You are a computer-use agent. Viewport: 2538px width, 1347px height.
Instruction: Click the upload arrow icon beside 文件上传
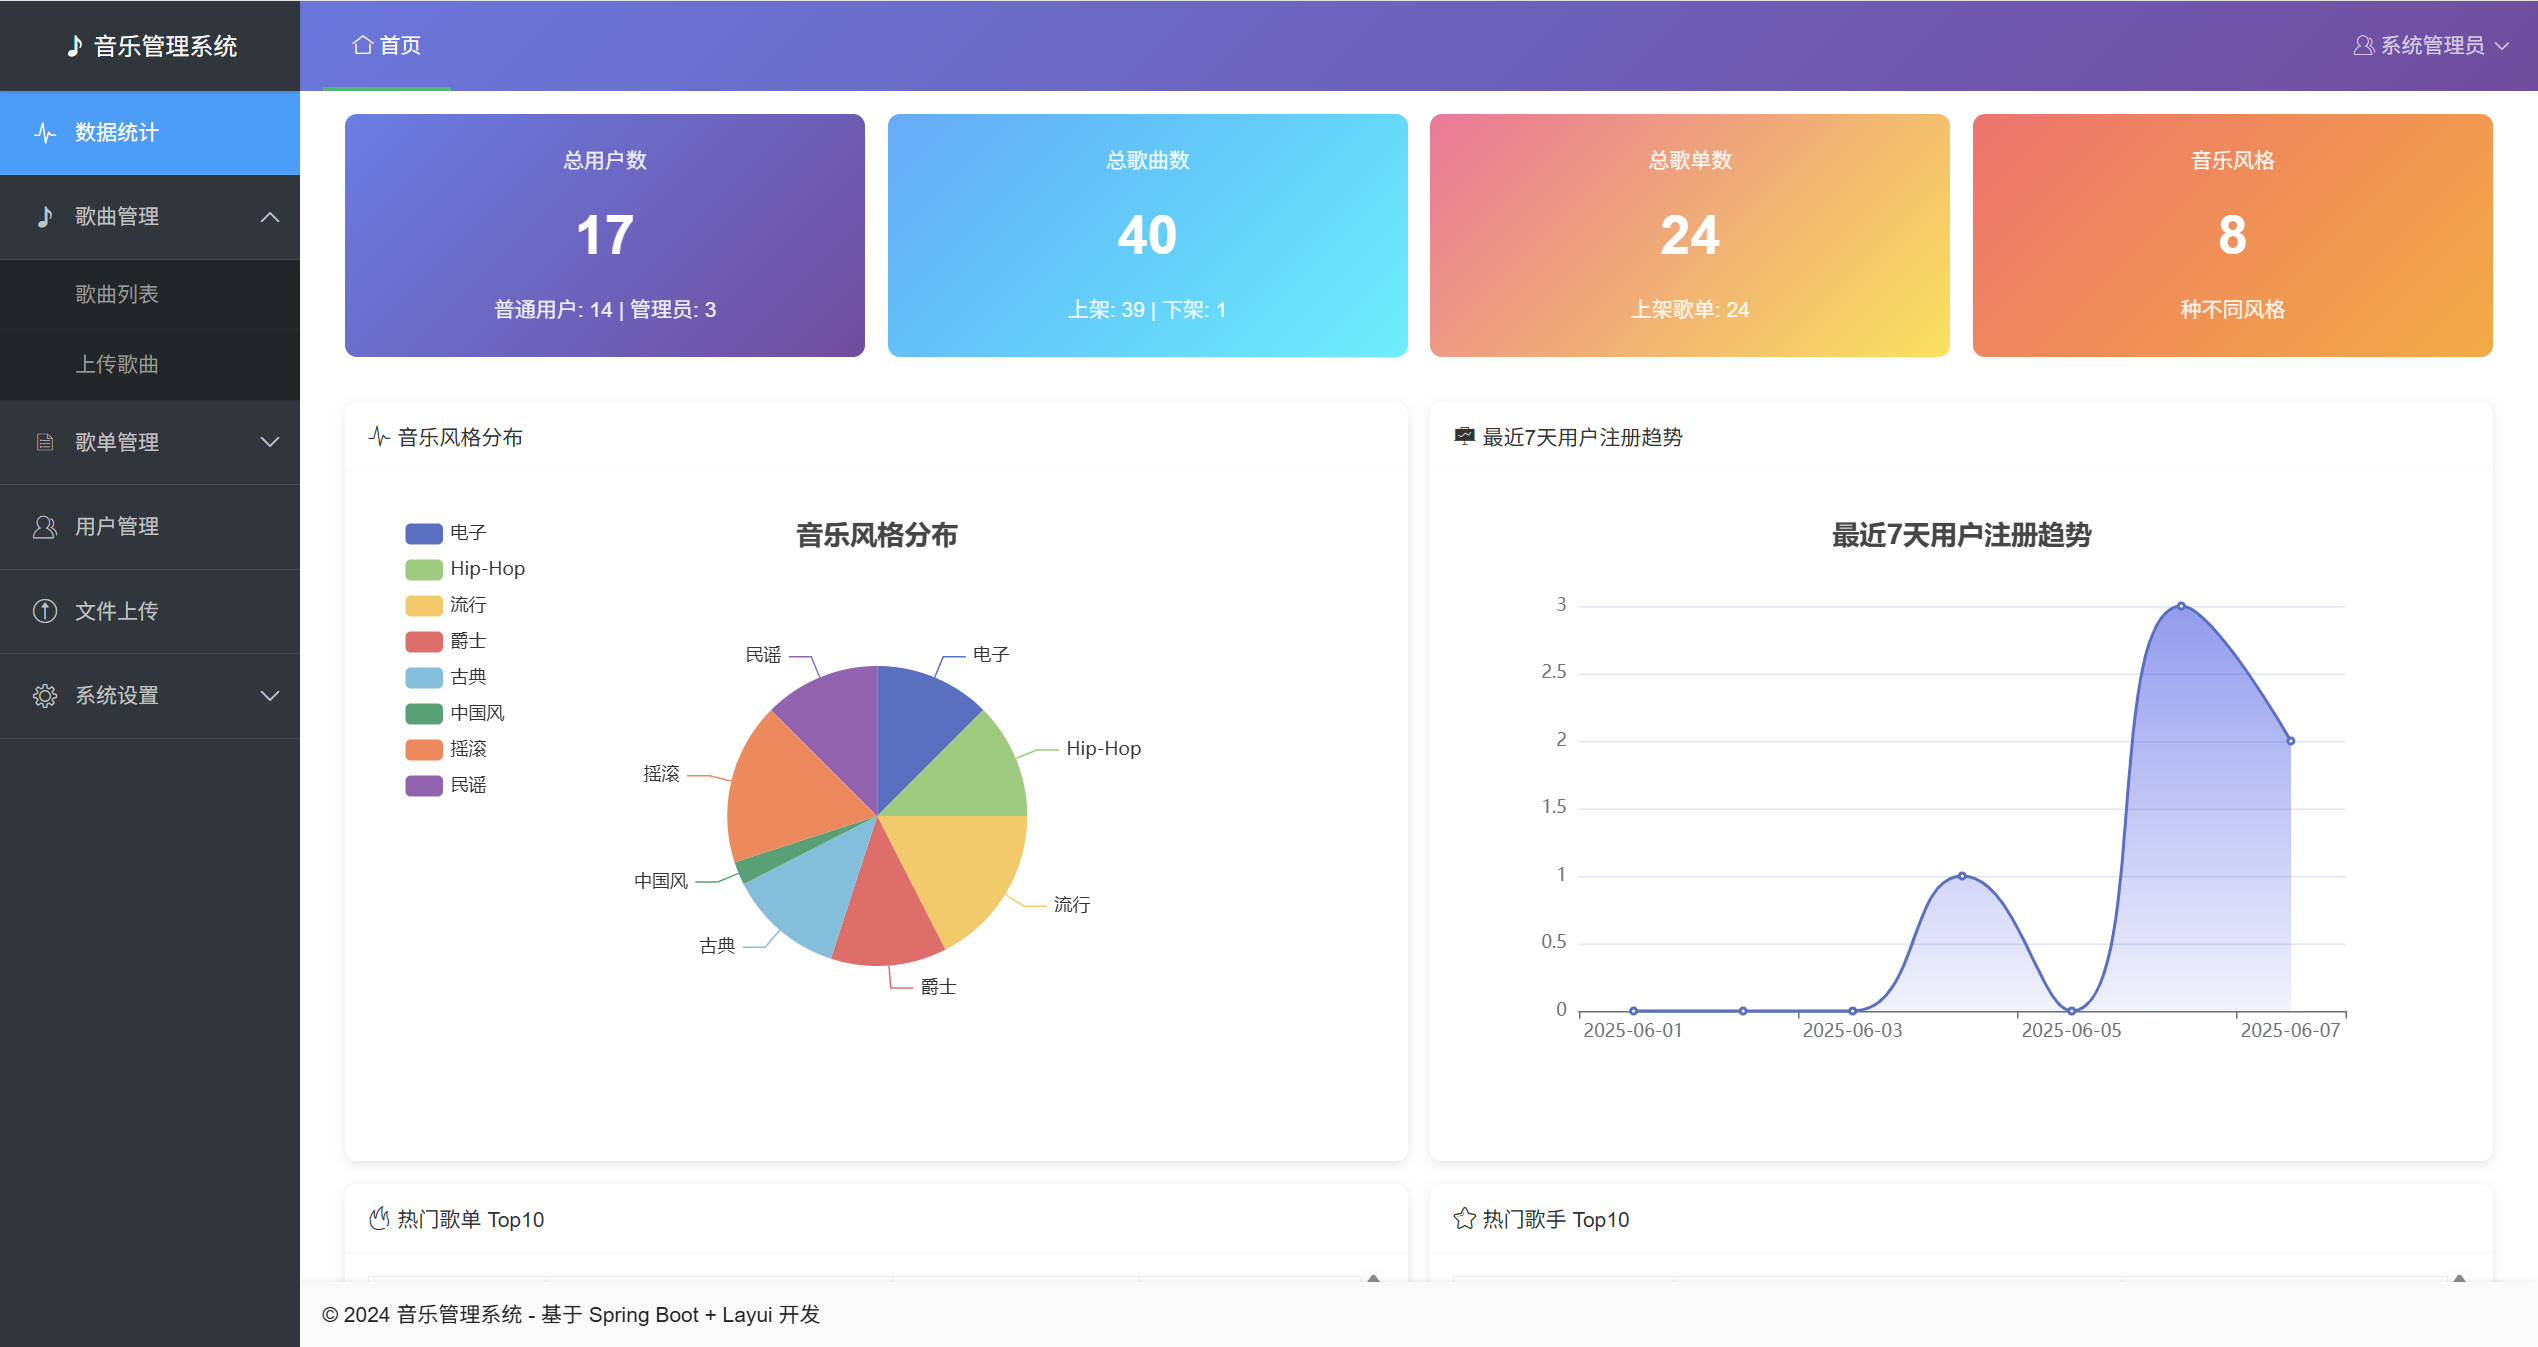[x=45, y=611]
